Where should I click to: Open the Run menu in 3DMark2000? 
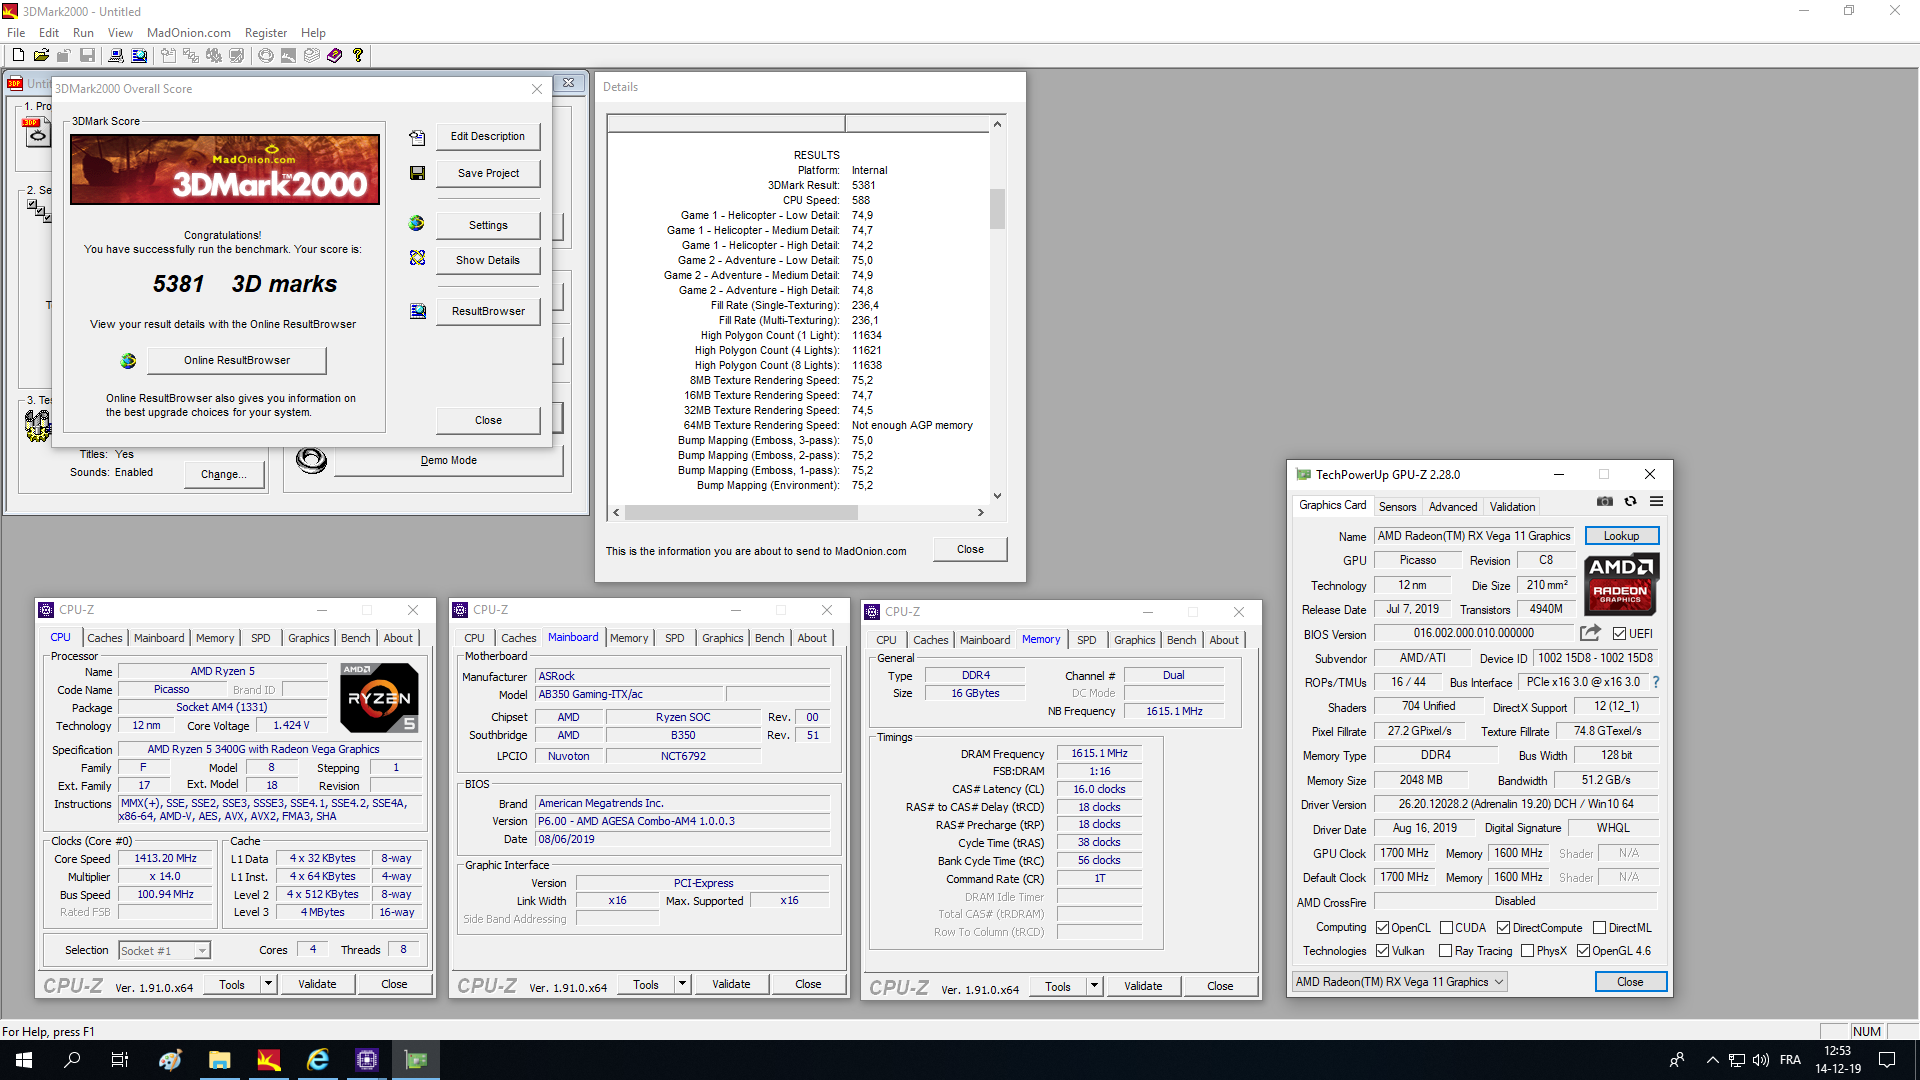[x=83, y=33]
